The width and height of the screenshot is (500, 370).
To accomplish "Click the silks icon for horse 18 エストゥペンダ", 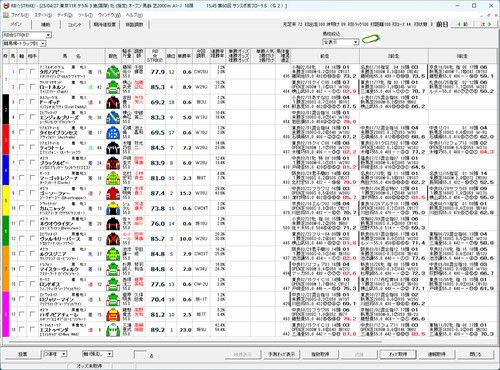I will coord(113,330).
